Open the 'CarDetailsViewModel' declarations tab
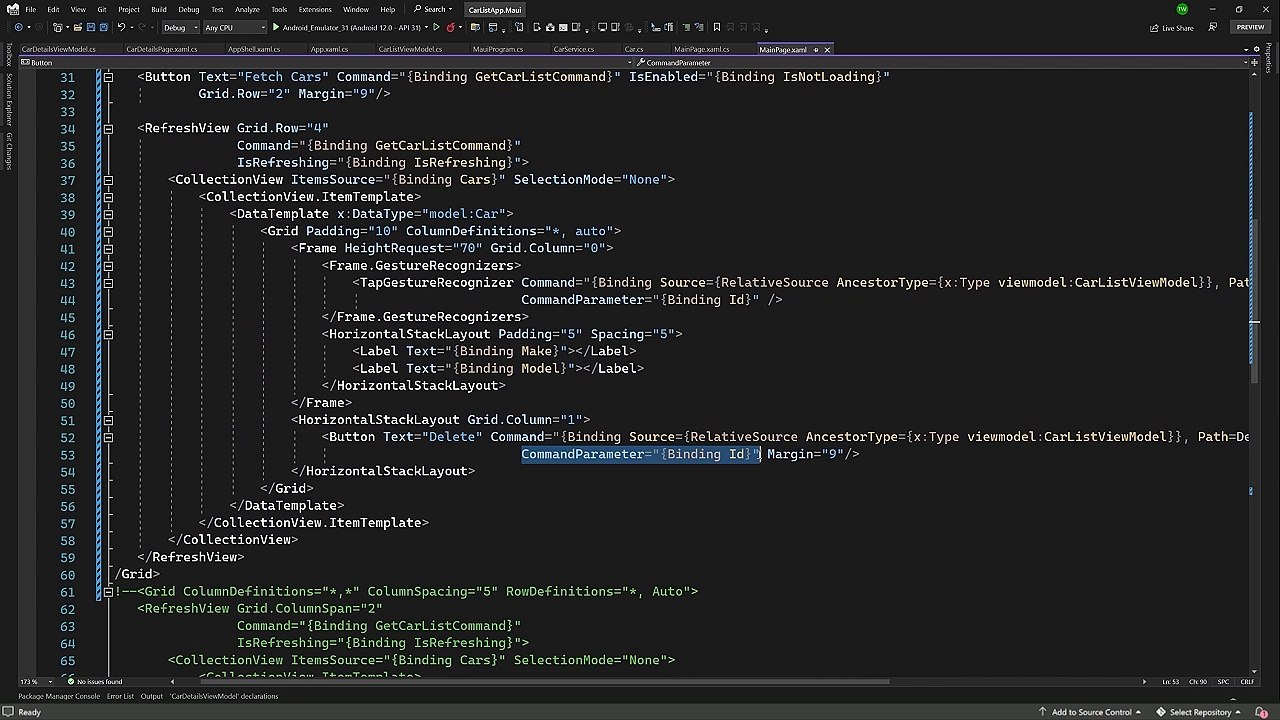The image size is (1280, 720). point(224,696)
